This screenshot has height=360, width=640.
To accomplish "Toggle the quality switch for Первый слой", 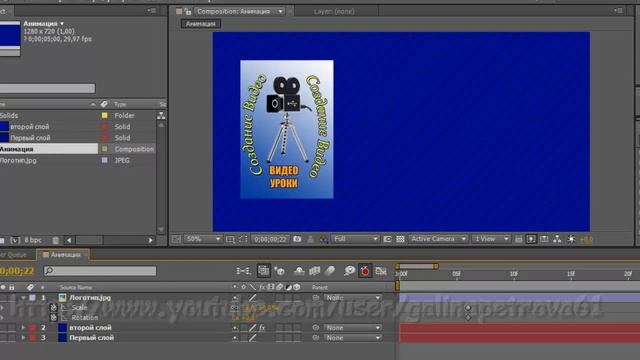I will (253, 338).
